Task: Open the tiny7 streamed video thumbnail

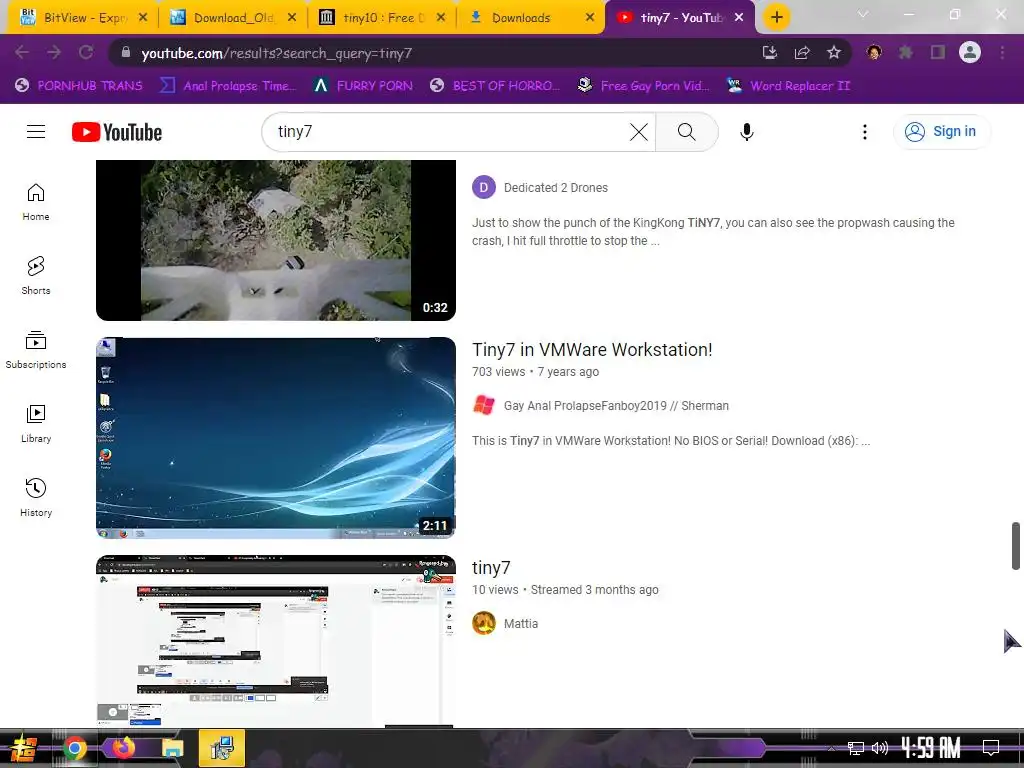Action: pyautogui.click(x=276, y=641)
